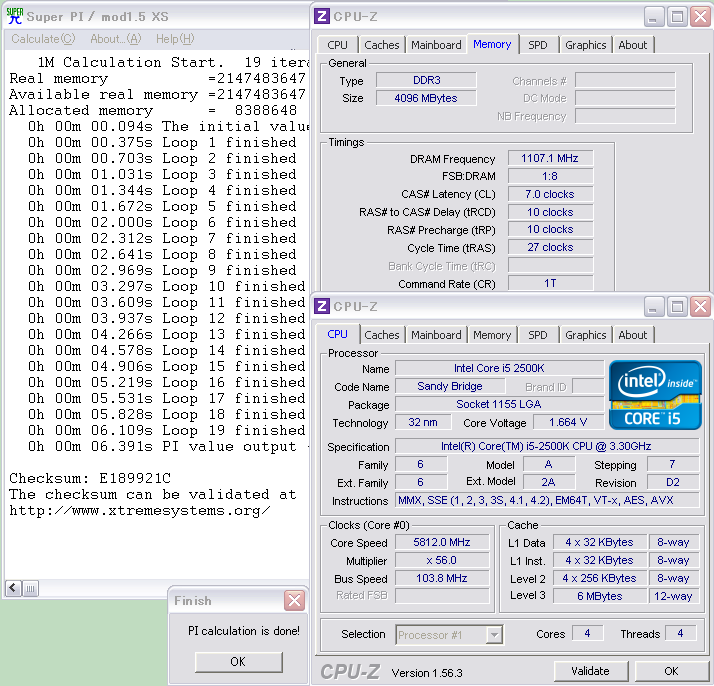The image size is (714, 686).
Task: Select CPU tab in lower CPU-Z window
Action: (x=337, y=334)
